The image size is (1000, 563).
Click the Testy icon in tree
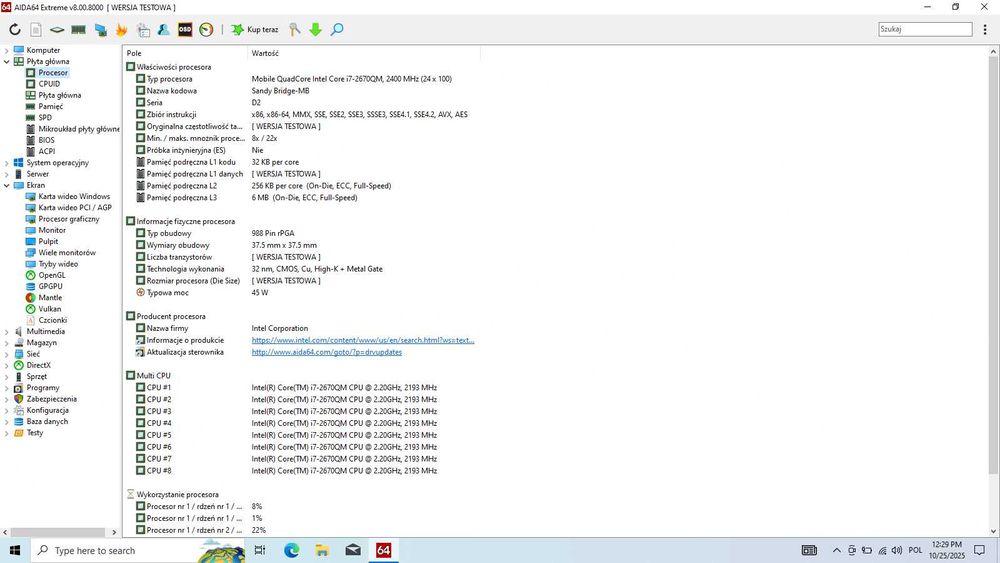(x=18, y=433)
